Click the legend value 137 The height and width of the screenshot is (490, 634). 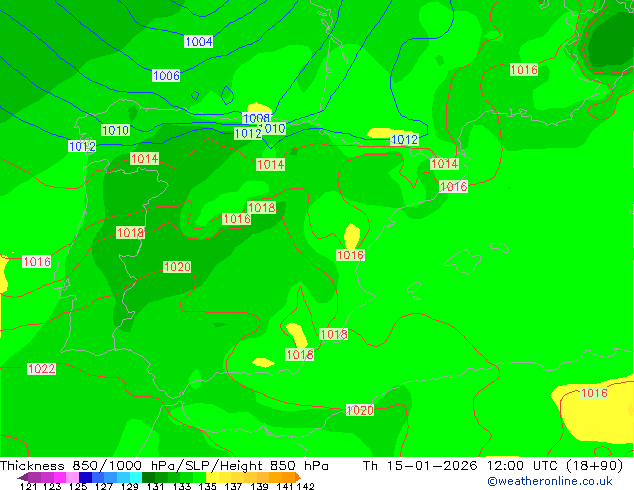click(x=233, y=486)
